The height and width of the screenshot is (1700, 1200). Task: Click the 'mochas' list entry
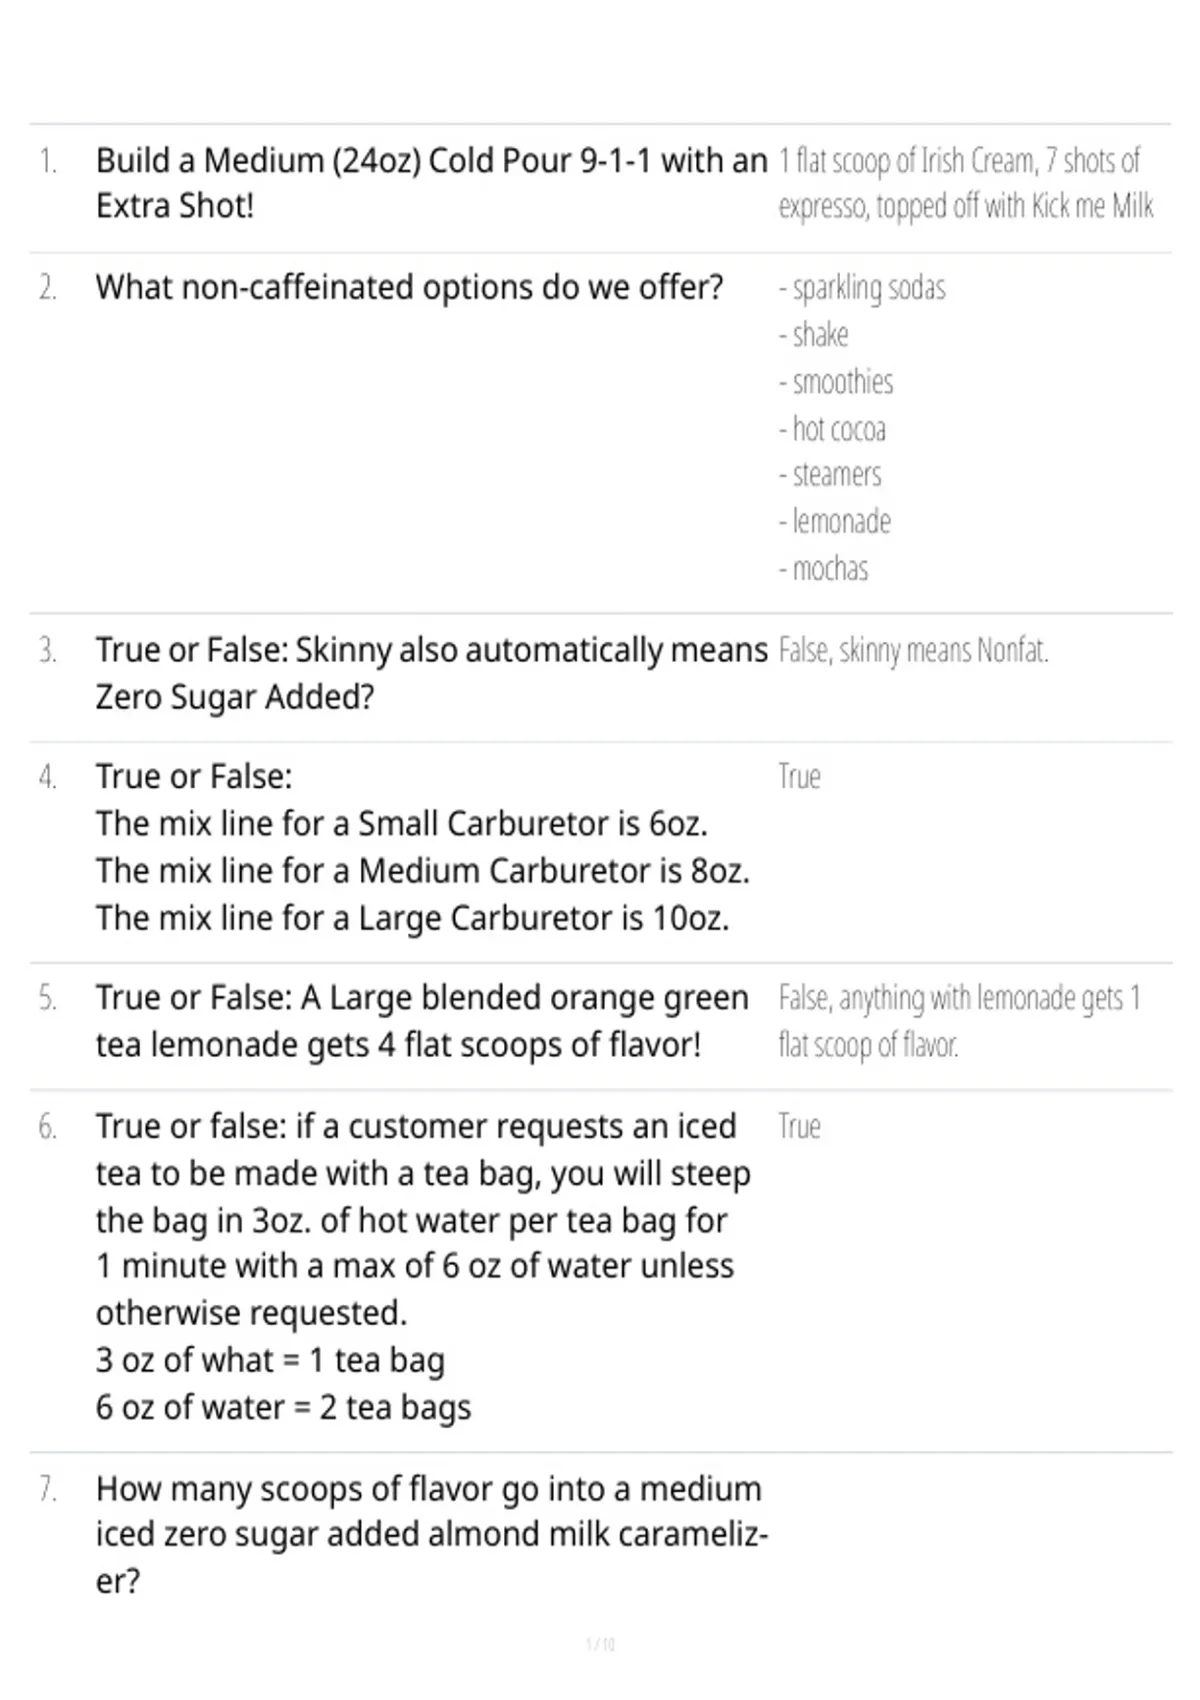823,569
